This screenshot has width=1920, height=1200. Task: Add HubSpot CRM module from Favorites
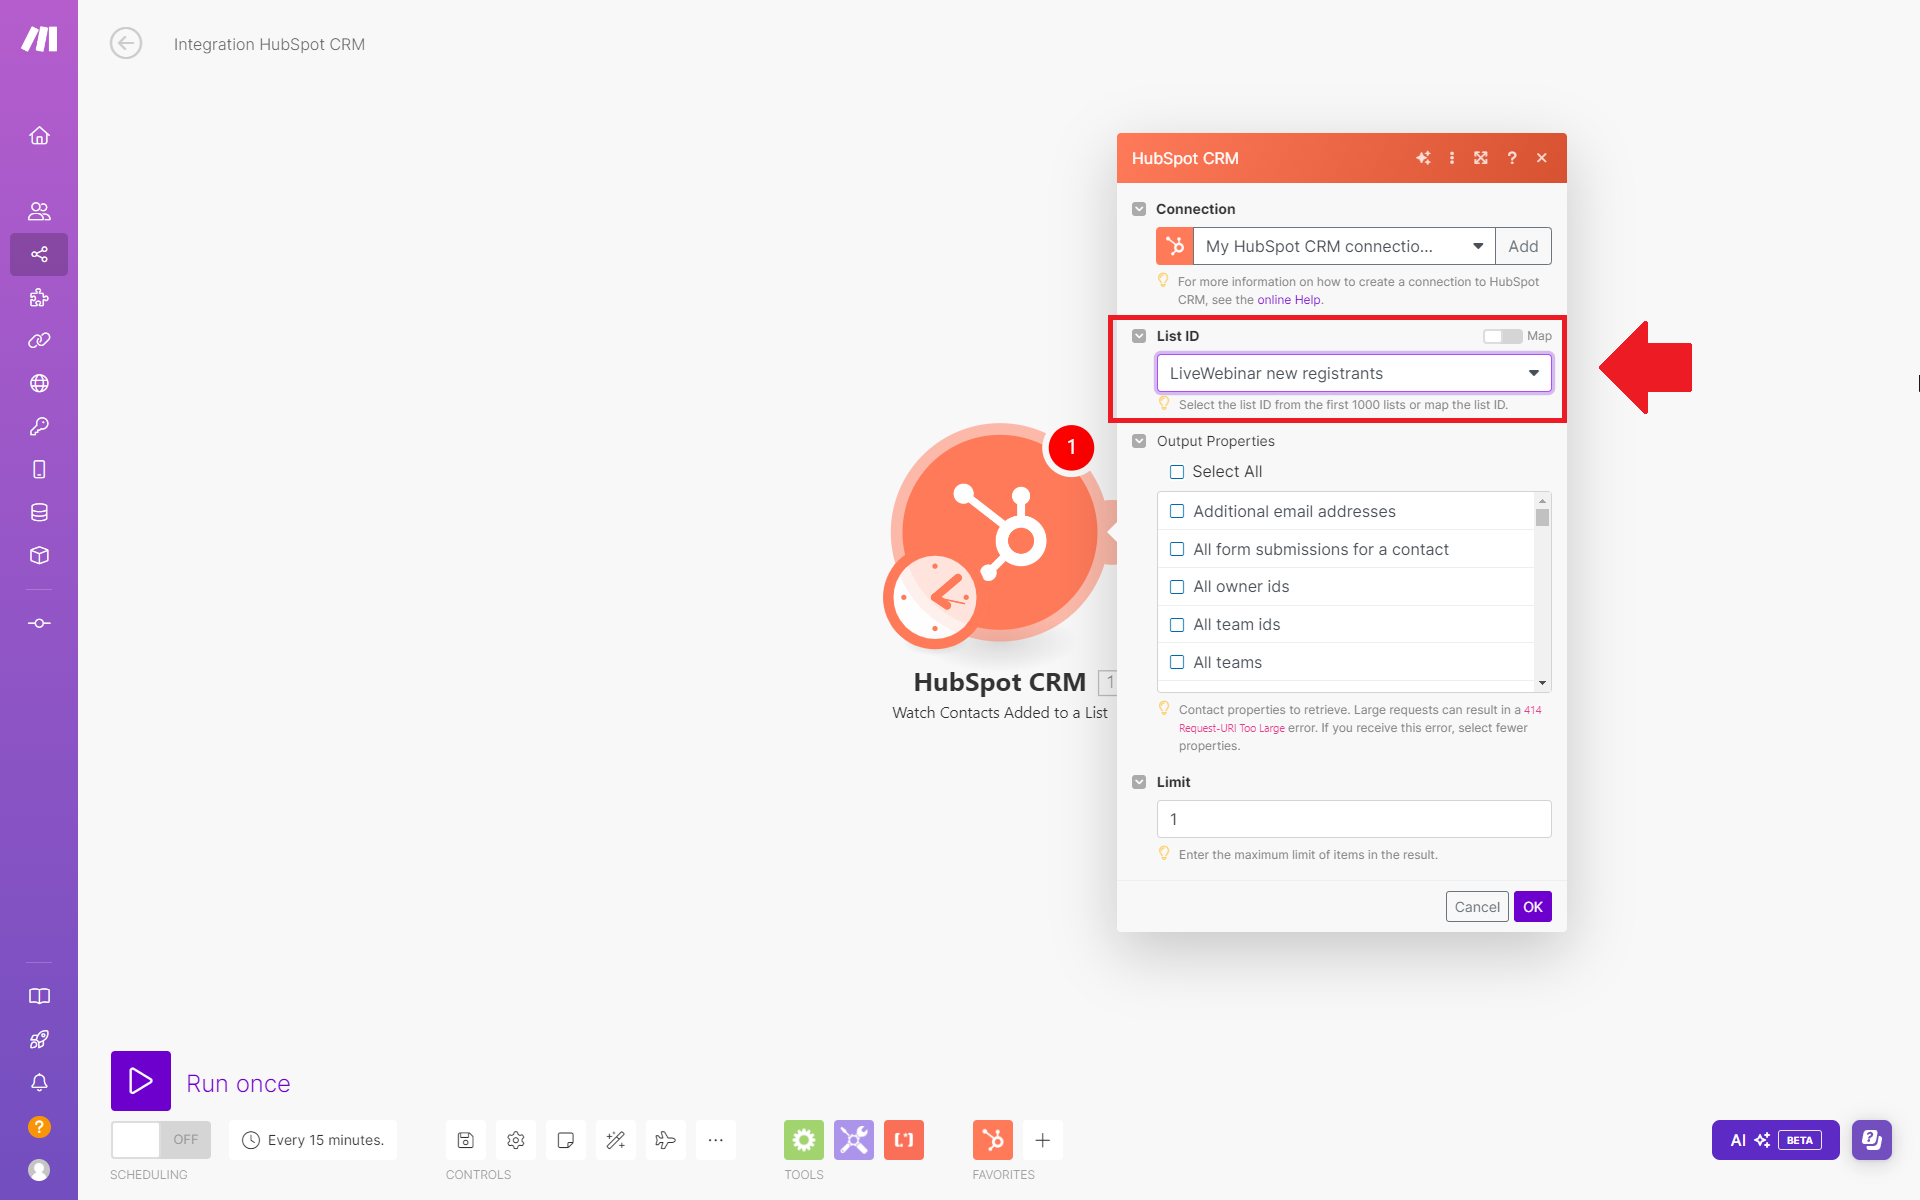[x=993, y=1140]
